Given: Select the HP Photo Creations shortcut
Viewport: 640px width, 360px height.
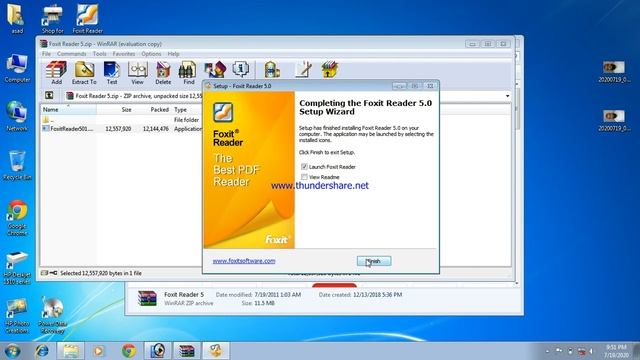Looking at the screenshot, I should 17,316.
